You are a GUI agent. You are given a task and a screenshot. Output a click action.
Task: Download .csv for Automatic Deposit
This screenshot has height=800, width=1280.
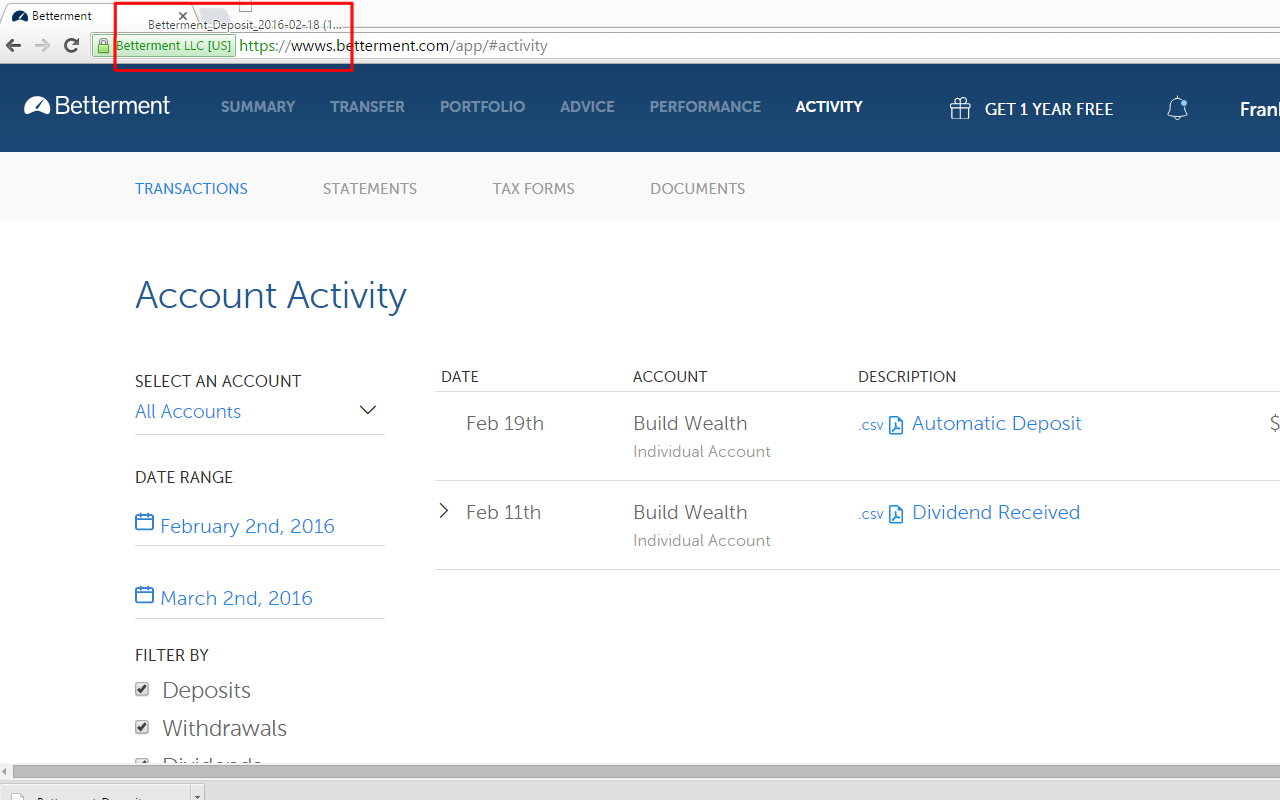tap(871, 425)
